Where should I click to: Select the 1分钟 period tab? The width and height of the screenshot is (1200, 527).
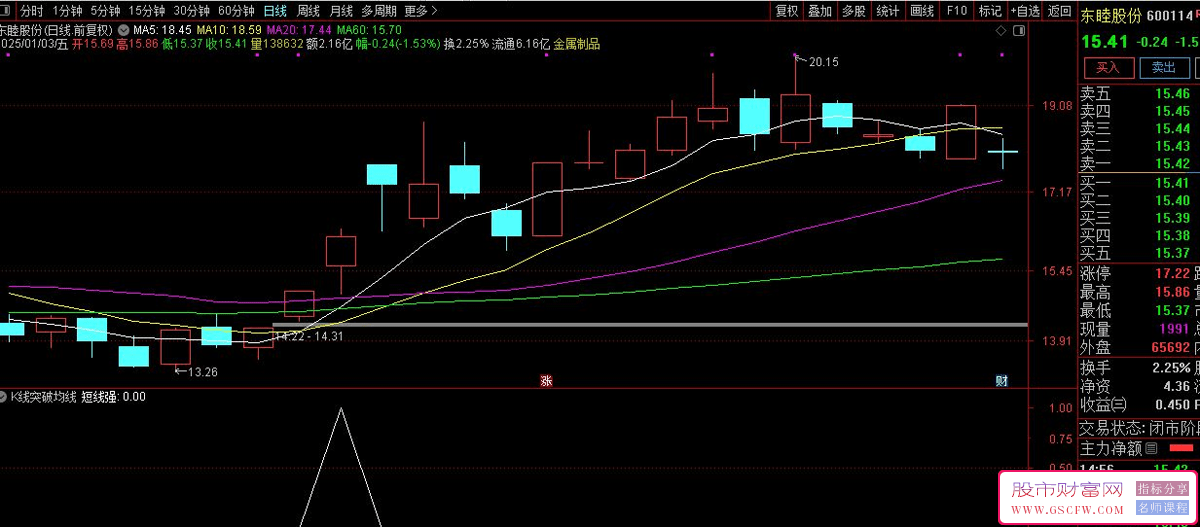tap(66, 11)
